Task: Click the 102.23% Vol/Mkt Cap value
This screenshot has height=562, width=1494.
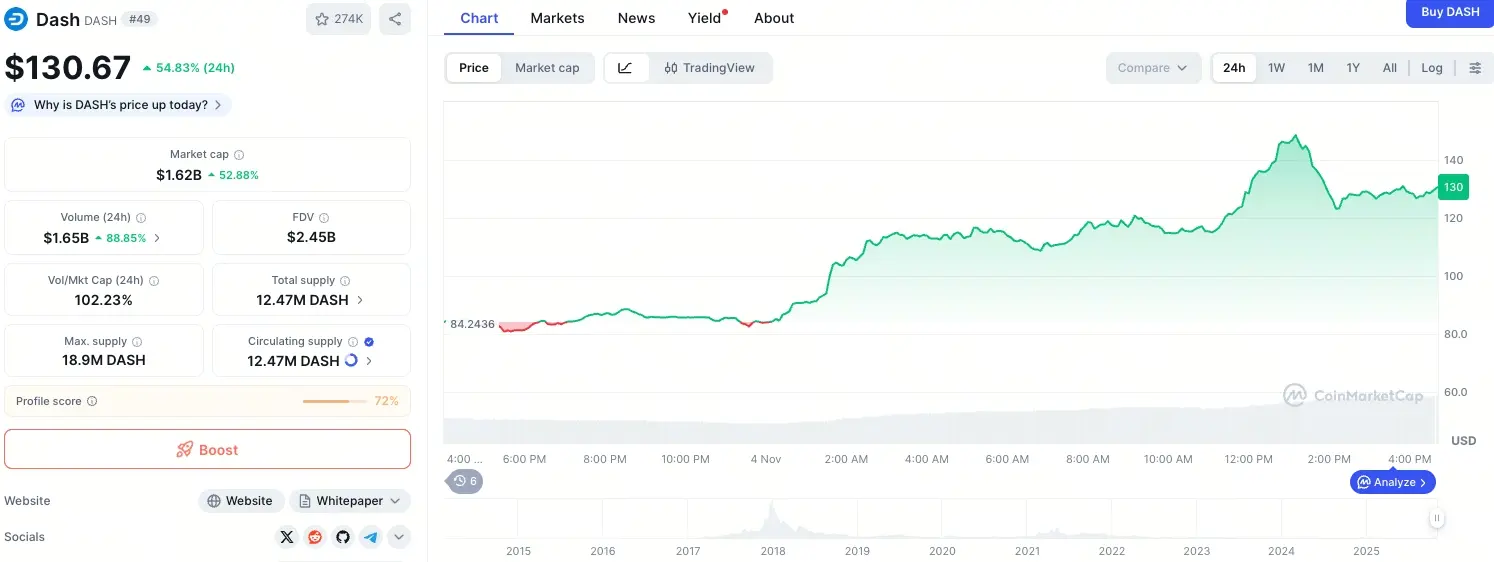Action: (103, 300)
